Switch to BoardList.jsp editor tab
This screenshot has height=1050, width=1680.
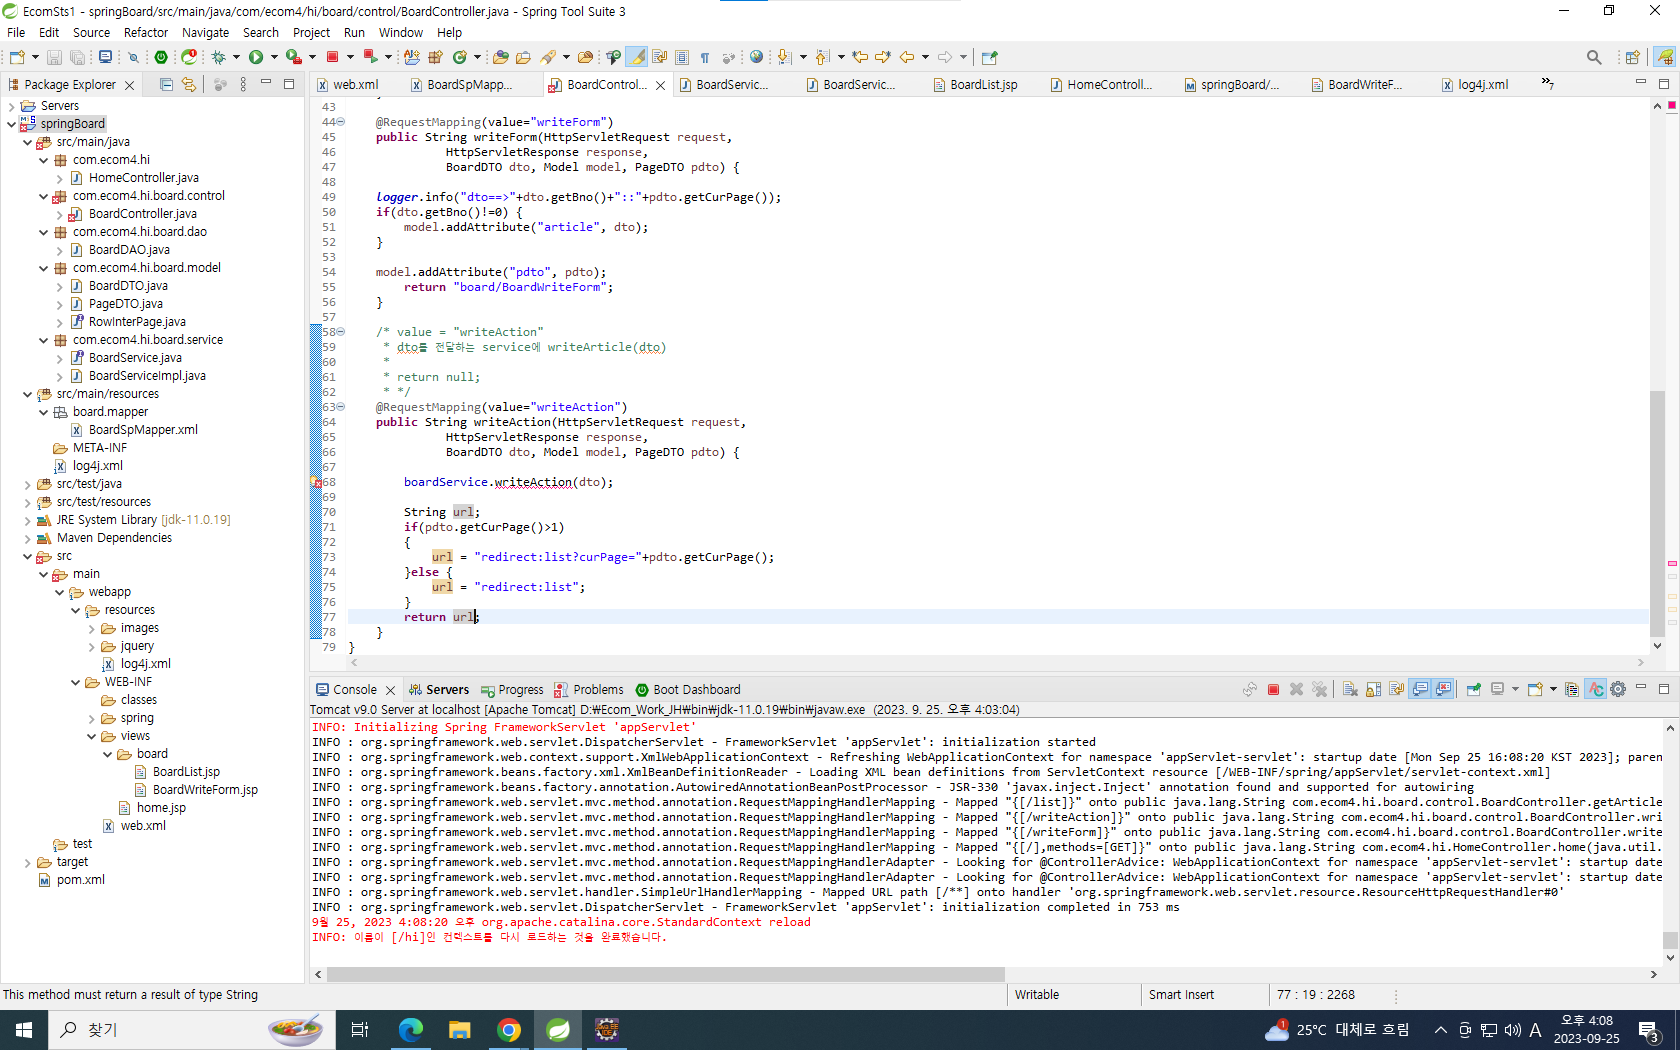click(983, 85)
